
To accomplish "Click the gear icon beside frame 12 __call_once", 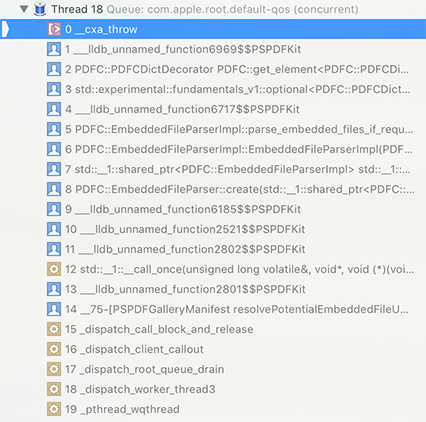I will [54, 269].
